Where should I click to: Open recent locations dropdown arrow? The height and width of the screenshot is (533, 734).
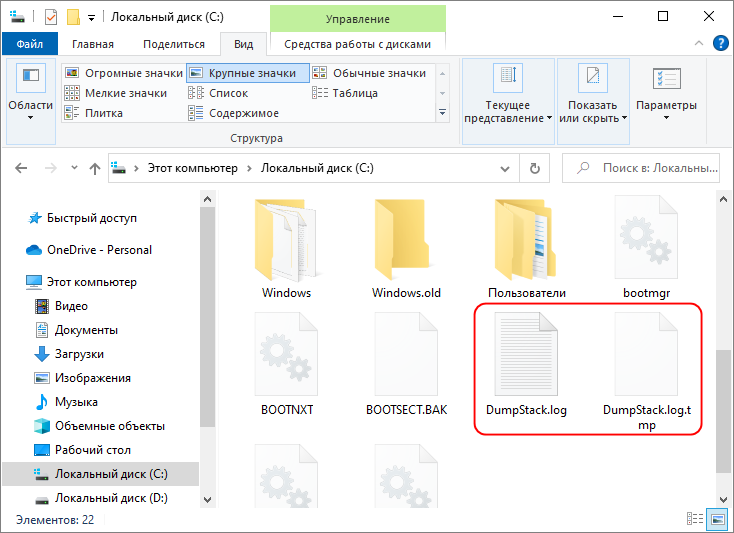click(74, 168)
